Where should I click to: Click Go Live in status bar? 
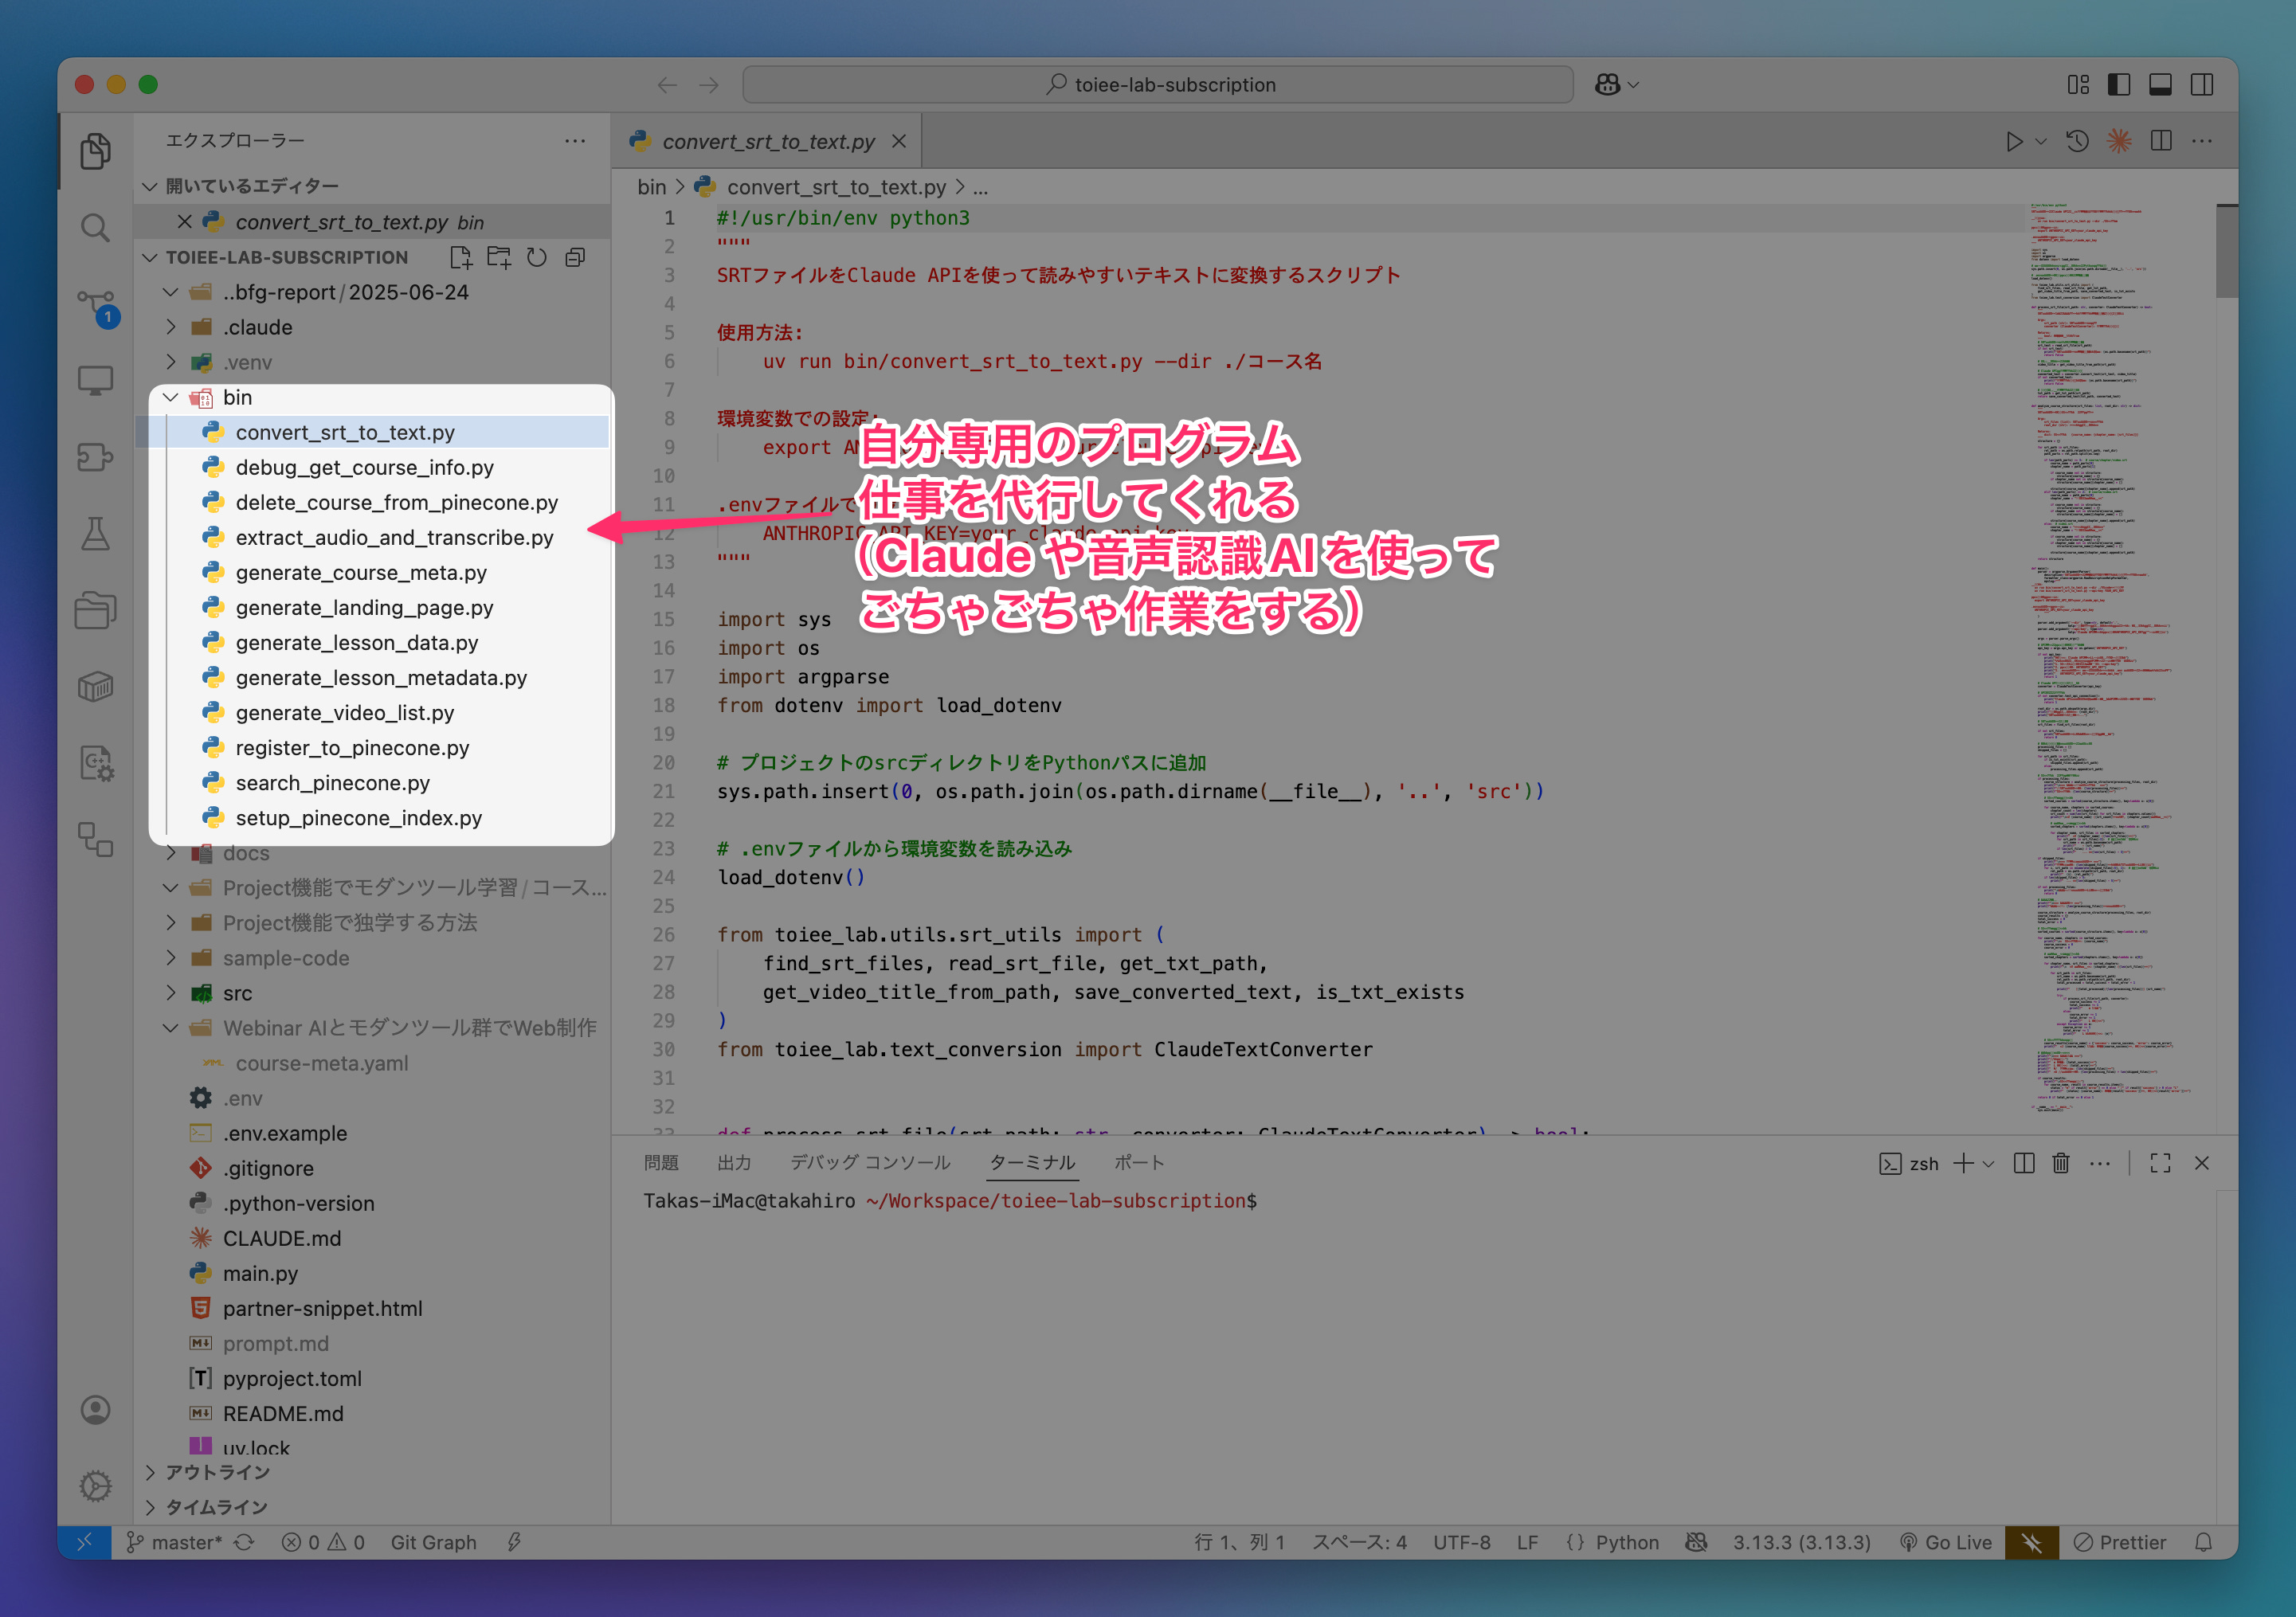[1946, 1542]
